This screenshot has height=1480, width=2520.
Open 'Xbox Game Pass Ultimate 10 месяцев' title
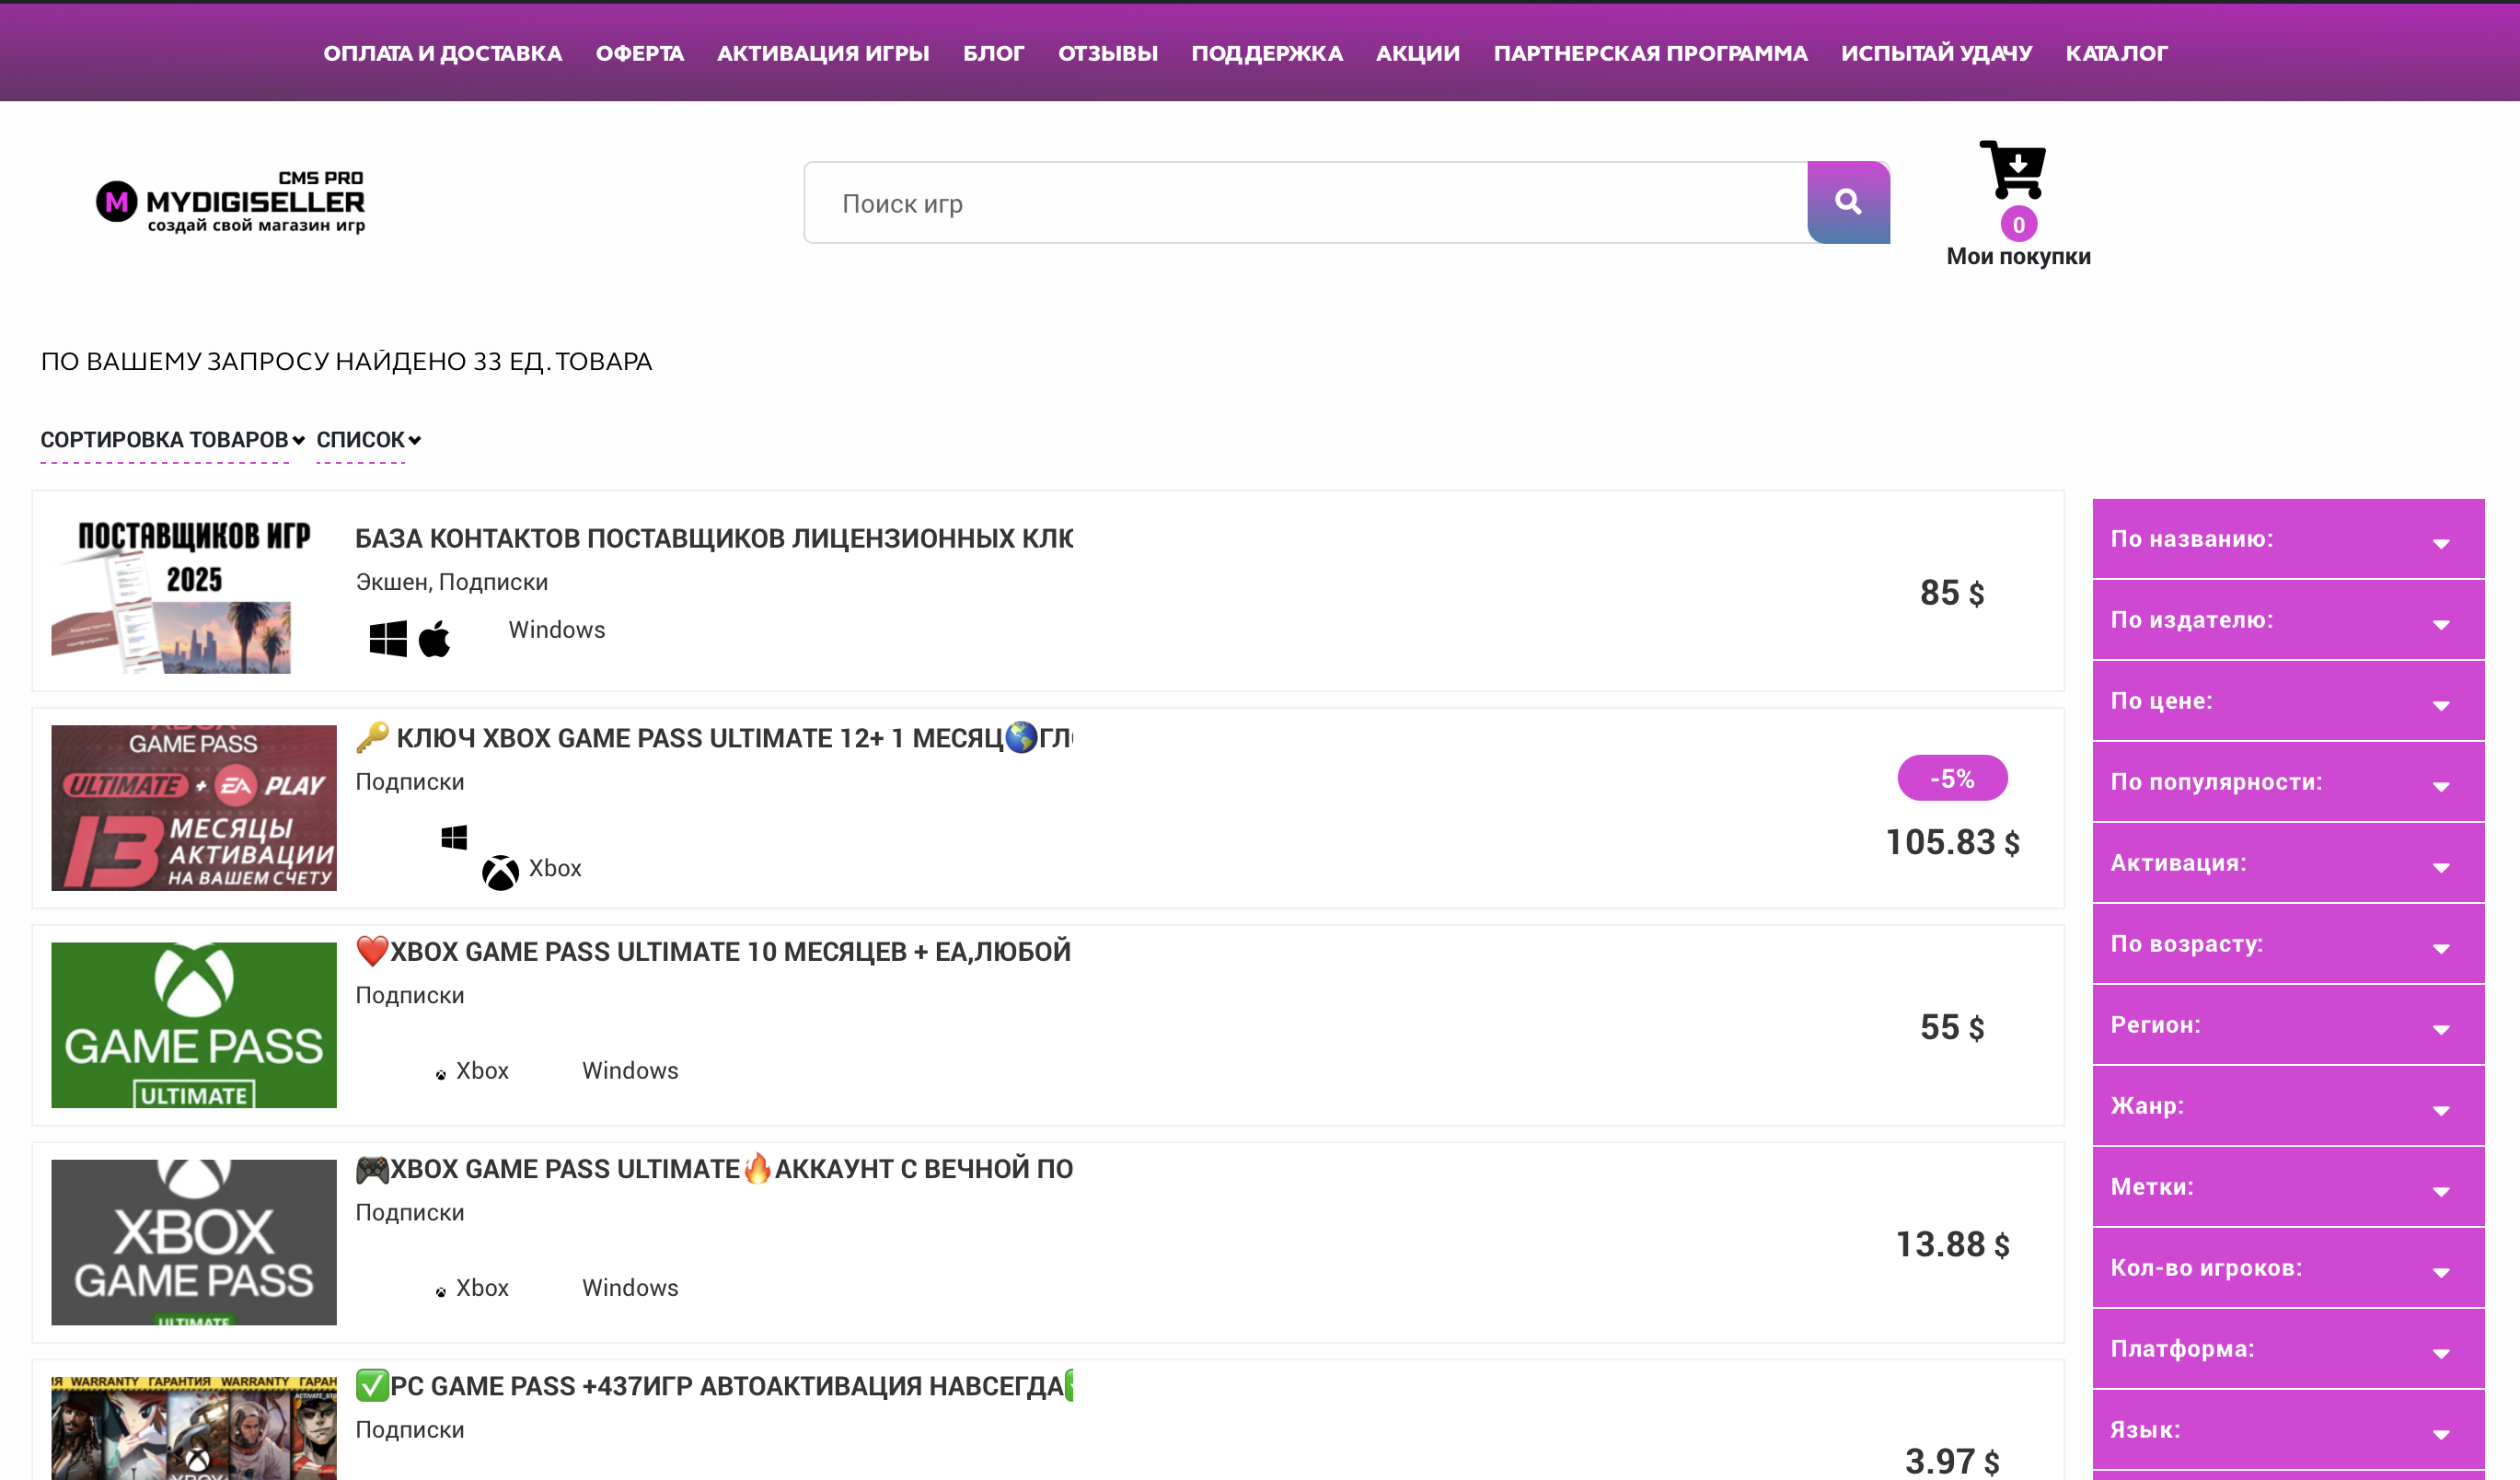click(x=713, y=951)
